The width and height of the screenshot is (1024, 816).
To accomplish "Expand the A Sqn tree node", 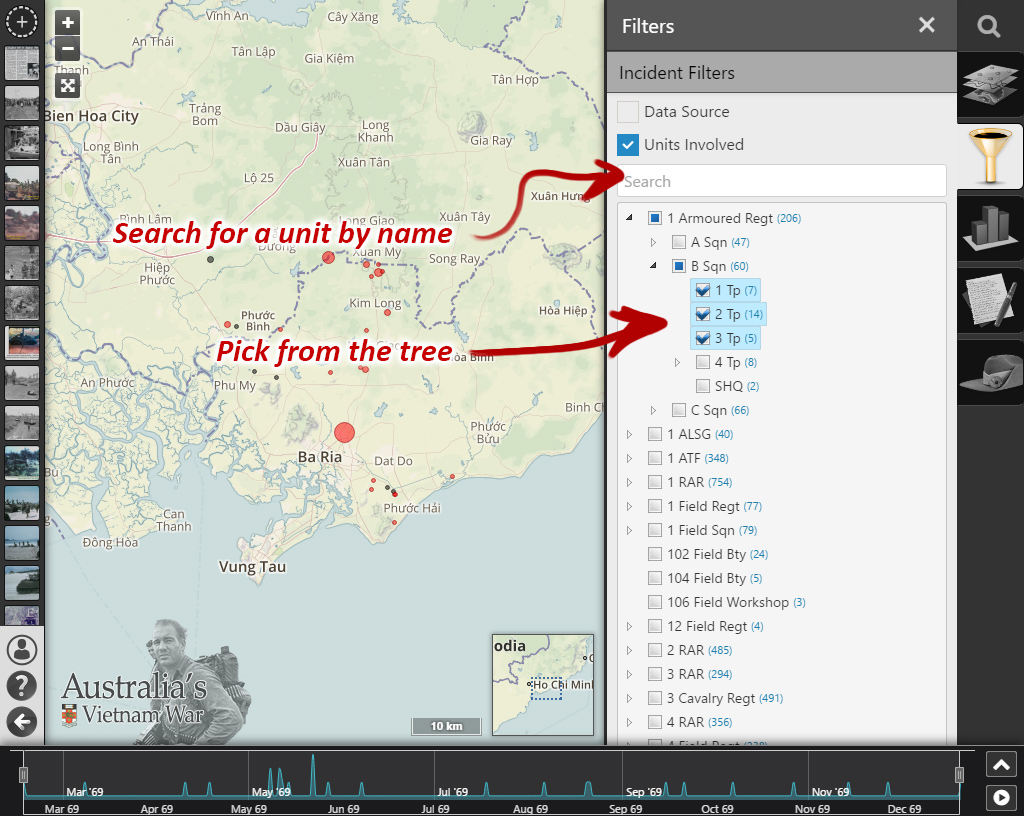I will (653, 242).
